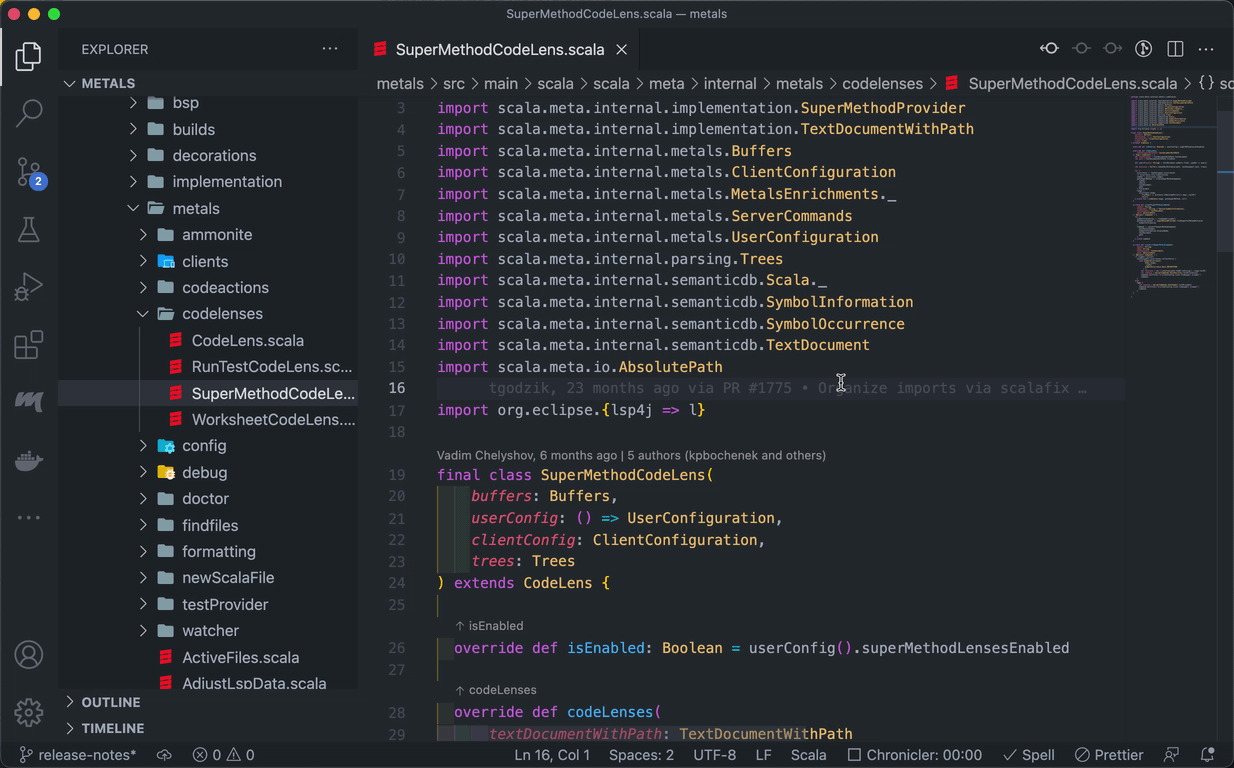The image size is (1234, 768).
Task: Show additional views ellipsis in activity bar
Action: coord(29,517)
